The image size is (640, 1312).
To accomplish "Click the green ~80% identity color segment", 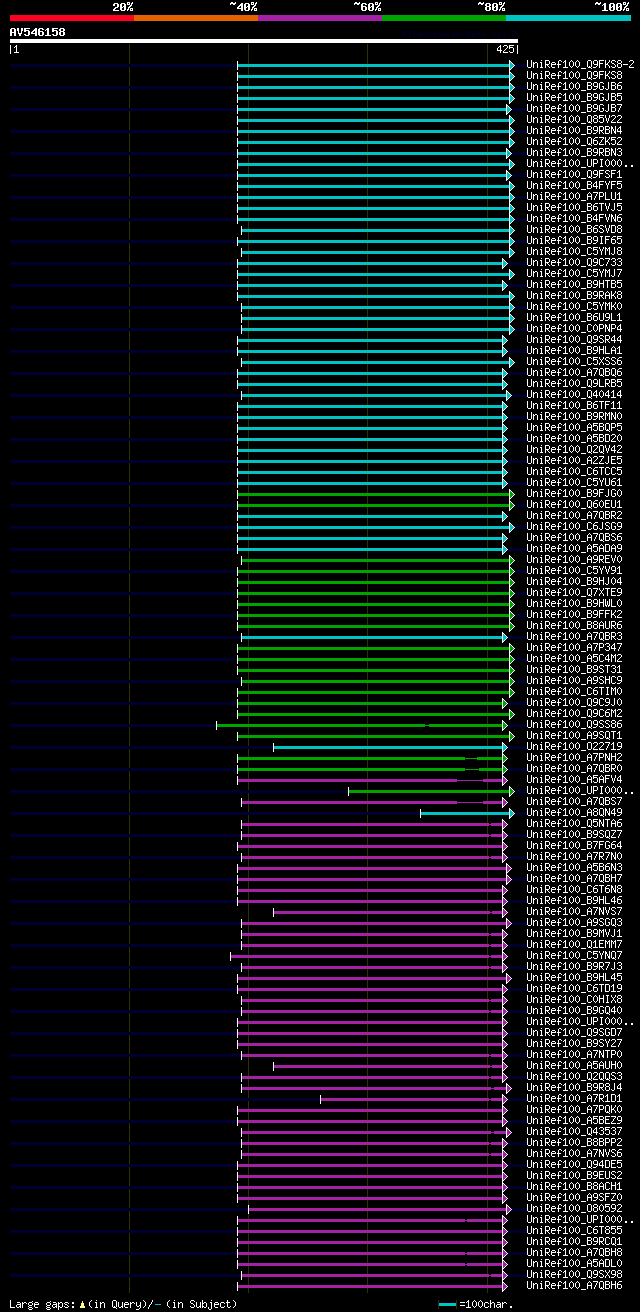I will (x=444, y=18).
